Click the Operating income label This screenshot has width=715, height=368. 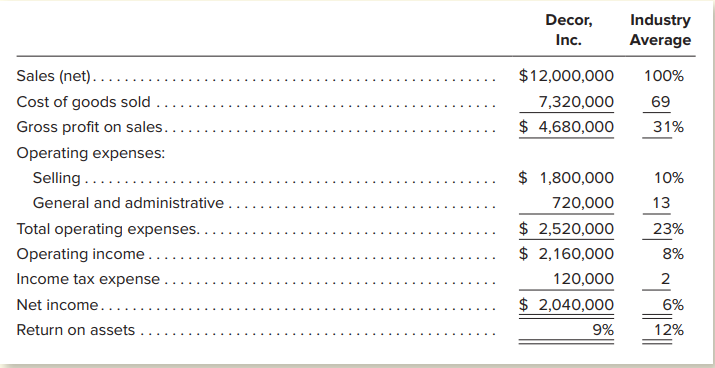pos(80,254)
